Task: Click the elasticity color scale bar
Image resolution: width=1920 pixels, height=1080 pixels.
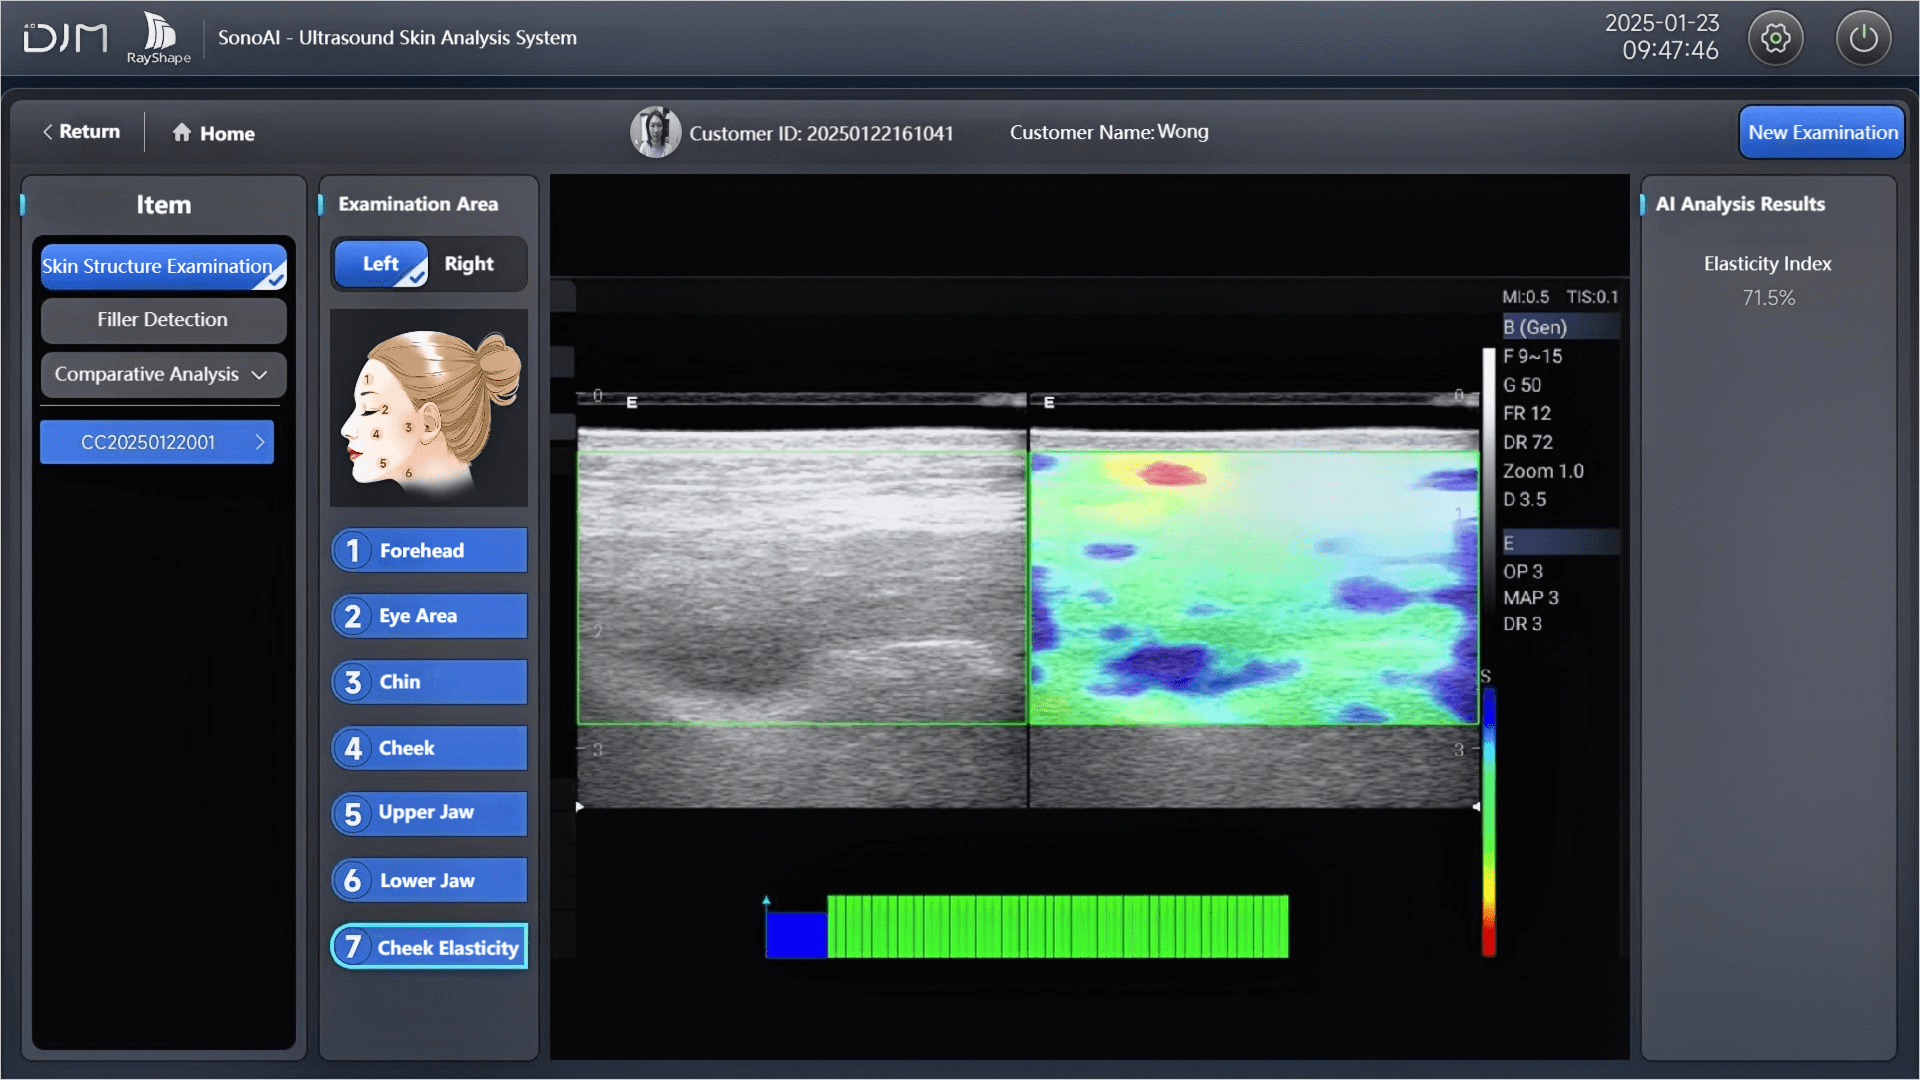Action: 1488,820
